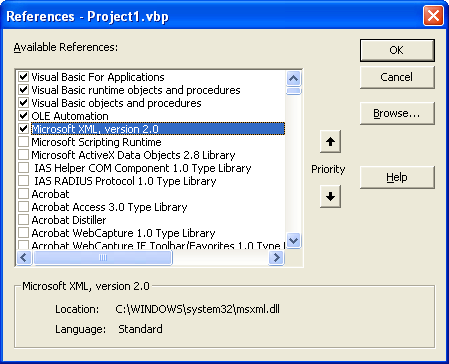Enable Microsoft Scripting Runtime reference
This screenshot has width=449, height=364.
coord(23,142)
